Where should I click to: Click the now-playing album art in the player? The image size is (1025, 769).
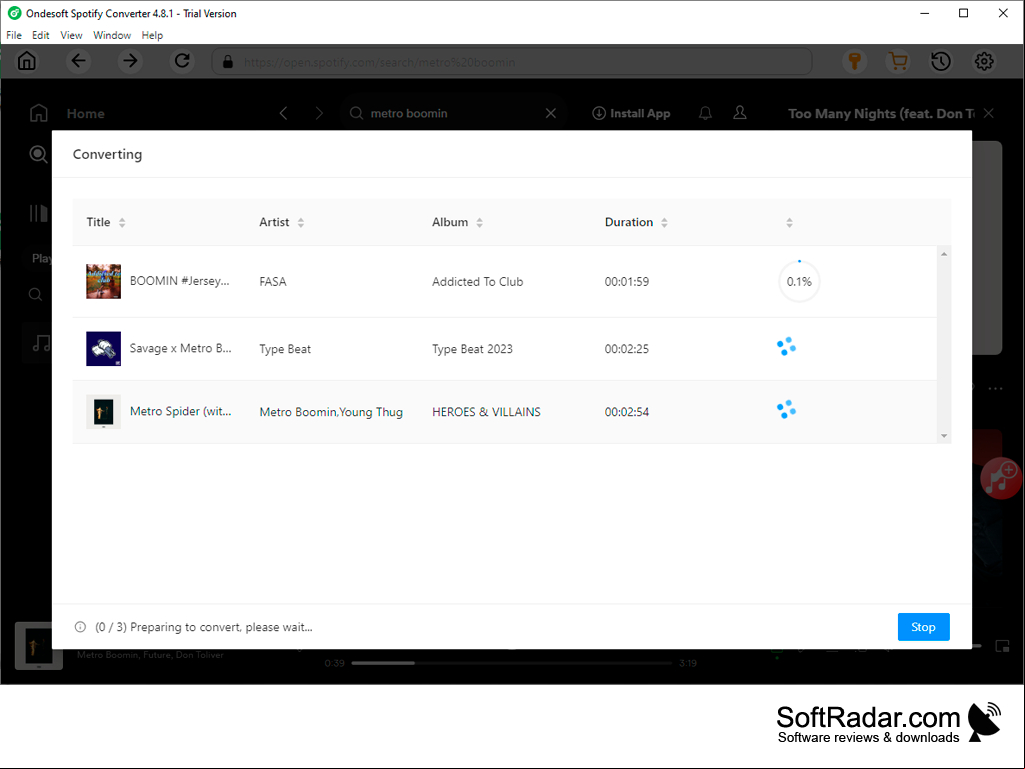(x=39, y=646)
